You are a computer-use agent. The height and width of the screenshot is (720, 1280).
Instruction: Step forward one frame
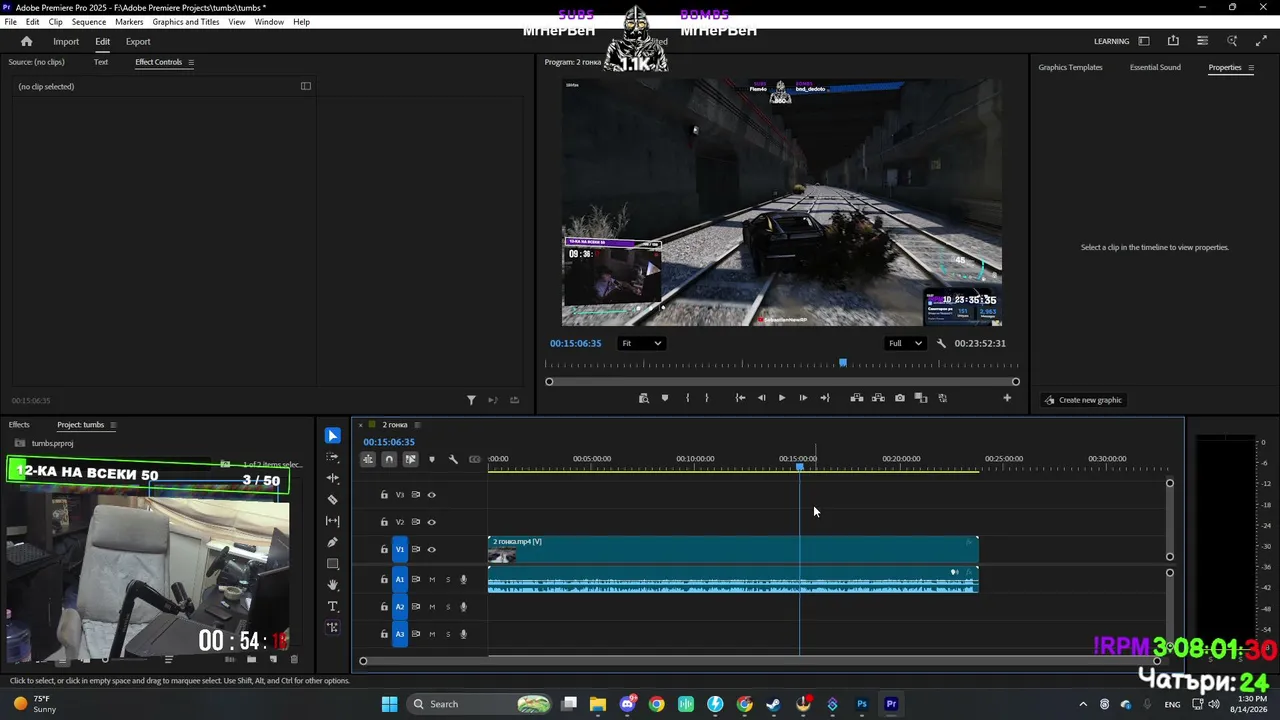click(803, 398)
